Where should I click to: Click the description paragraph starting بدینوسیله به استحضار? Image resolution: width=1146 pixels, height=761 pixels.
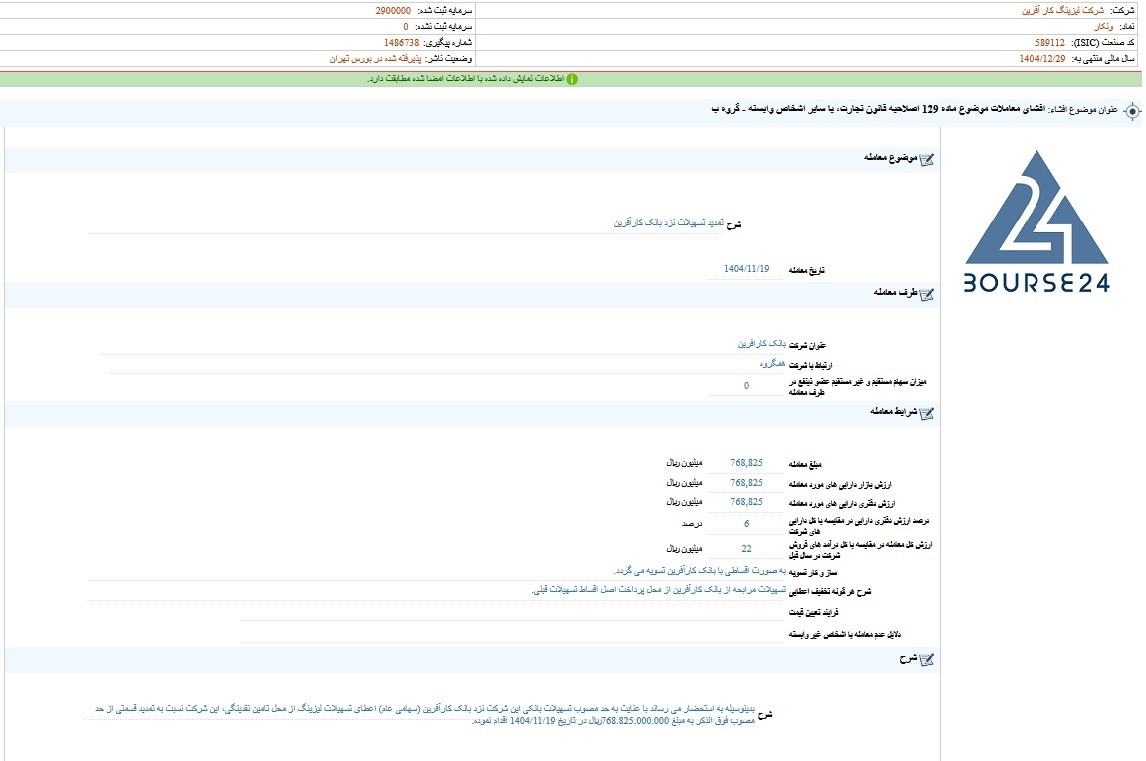coord(425,715)
